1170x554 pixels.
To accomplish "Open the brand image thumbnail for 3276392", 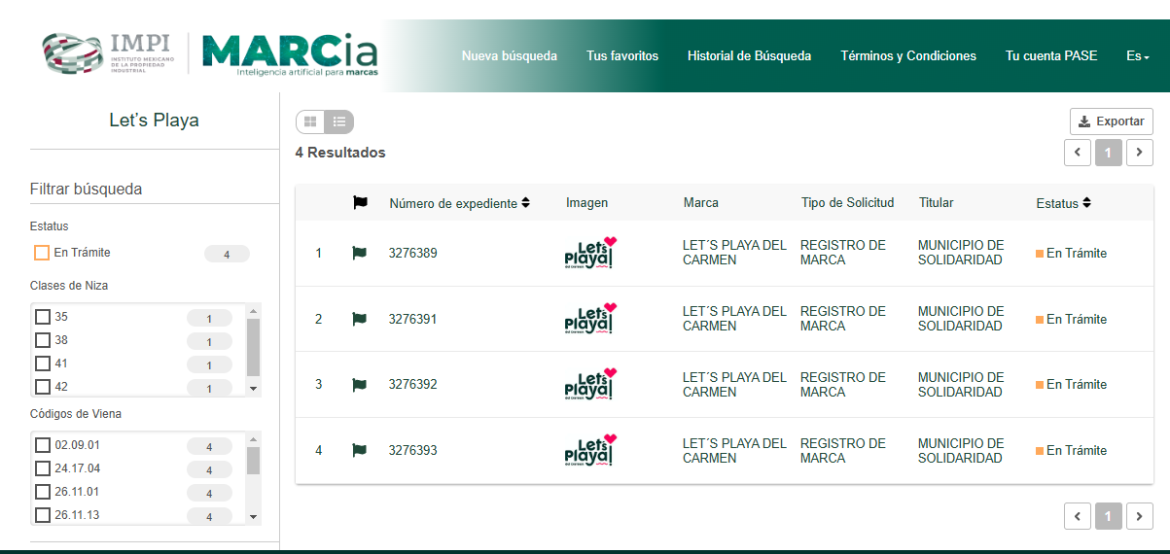I will click(592, 385).
